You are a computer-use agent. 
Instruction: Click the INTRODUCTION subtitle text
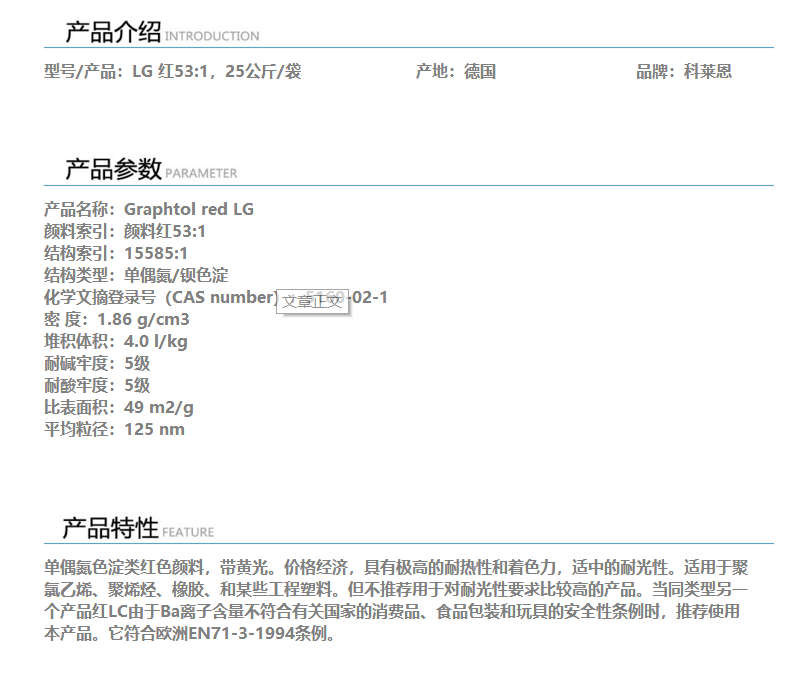coord(212,36)
